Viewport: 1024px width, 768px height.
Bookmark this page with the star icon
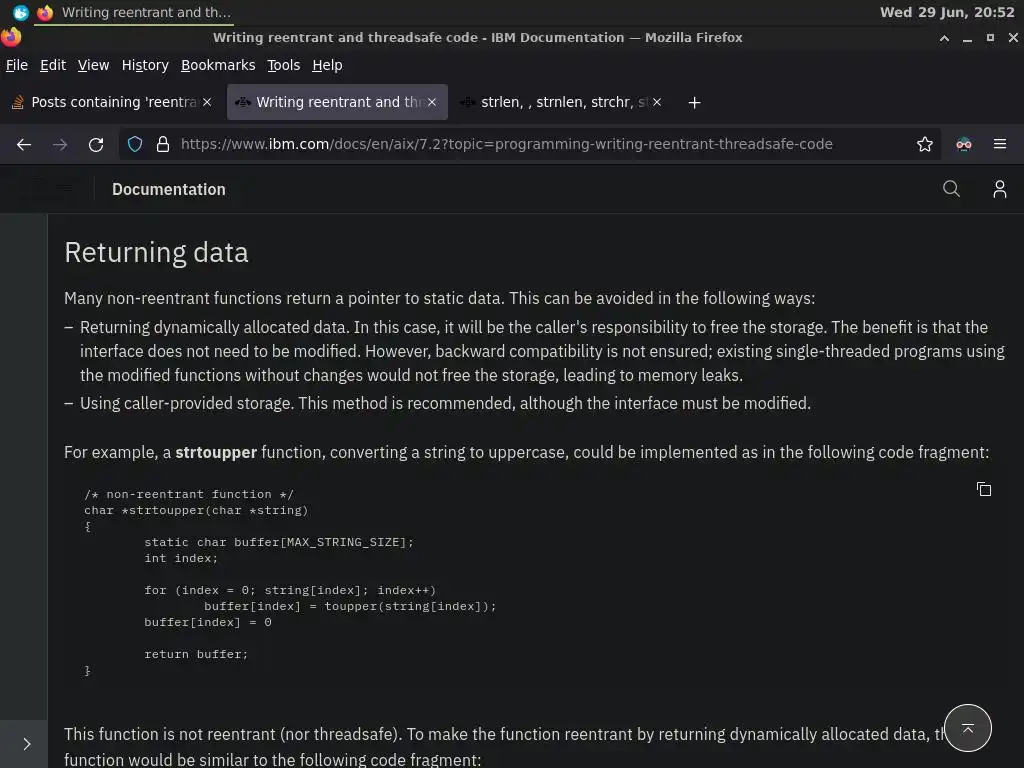[925, 144]
